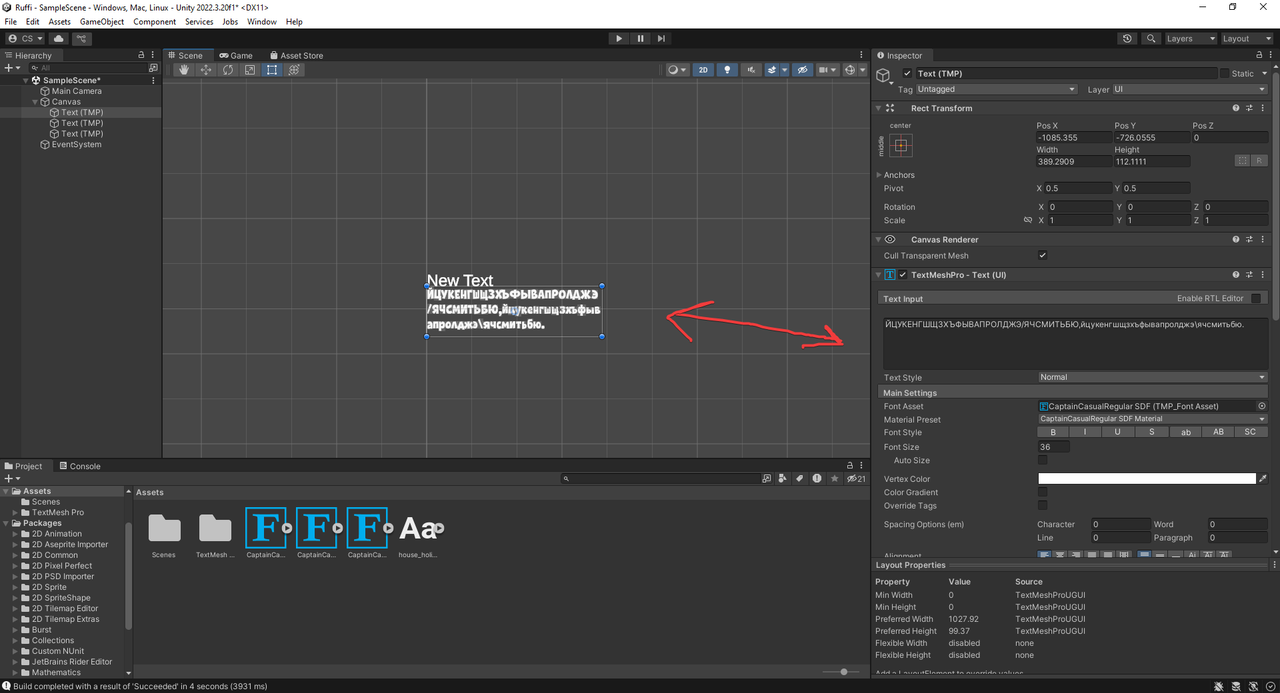Toggle Cull Transparent Mesh checkbox

(1042, 256)
